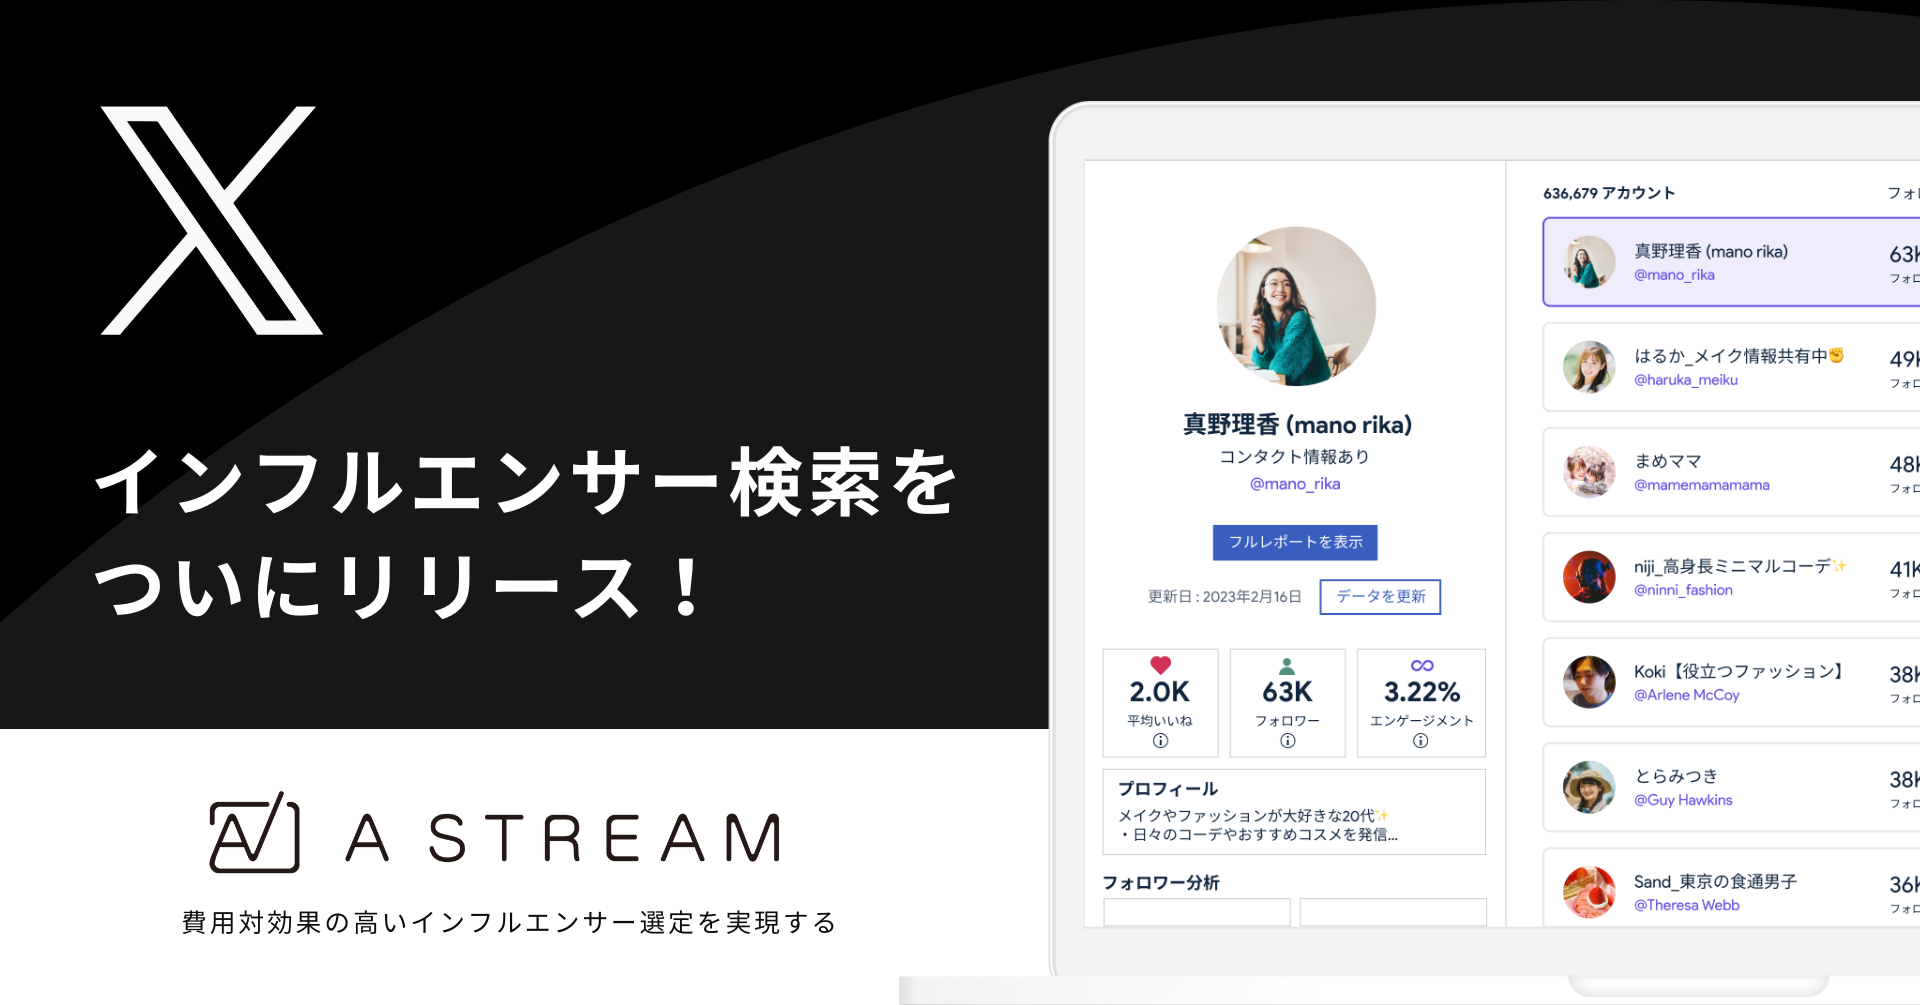This screenshot has width=1920, height=1005.
Task: Click the とらみつき avatar thumbnail
Action: point(1589,787)
